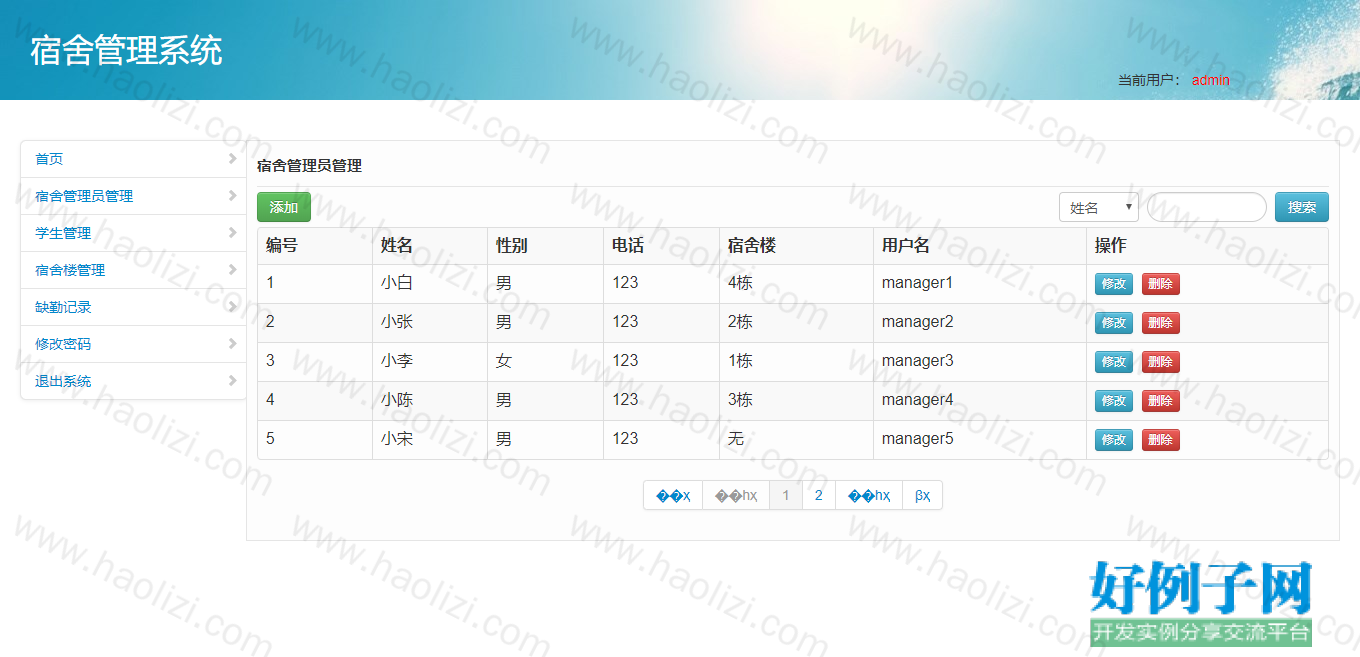
Task: Click 删除 for manager2 row
Action: point(1161,323)
